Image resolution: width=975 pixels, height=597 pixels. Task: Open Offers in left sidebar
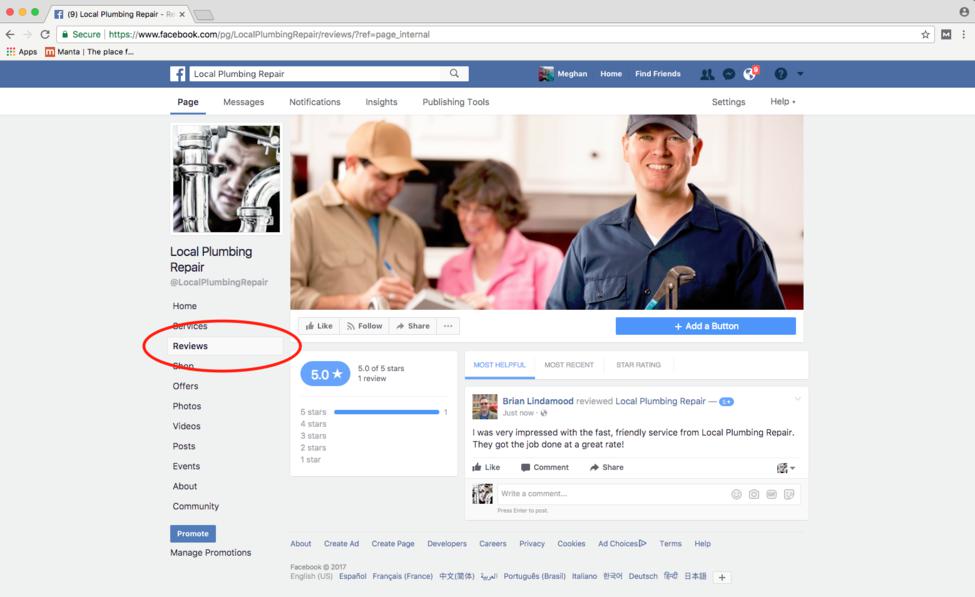pyautogui.click(x=185, y=386)
